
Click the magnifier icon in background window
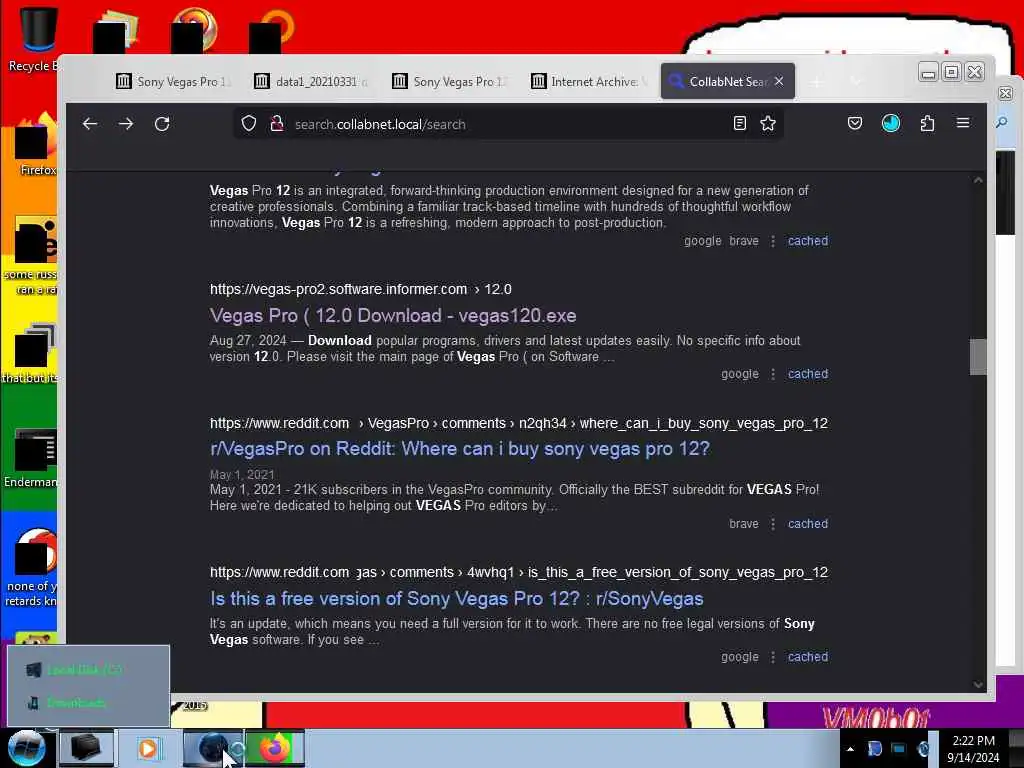(1002, 122)
